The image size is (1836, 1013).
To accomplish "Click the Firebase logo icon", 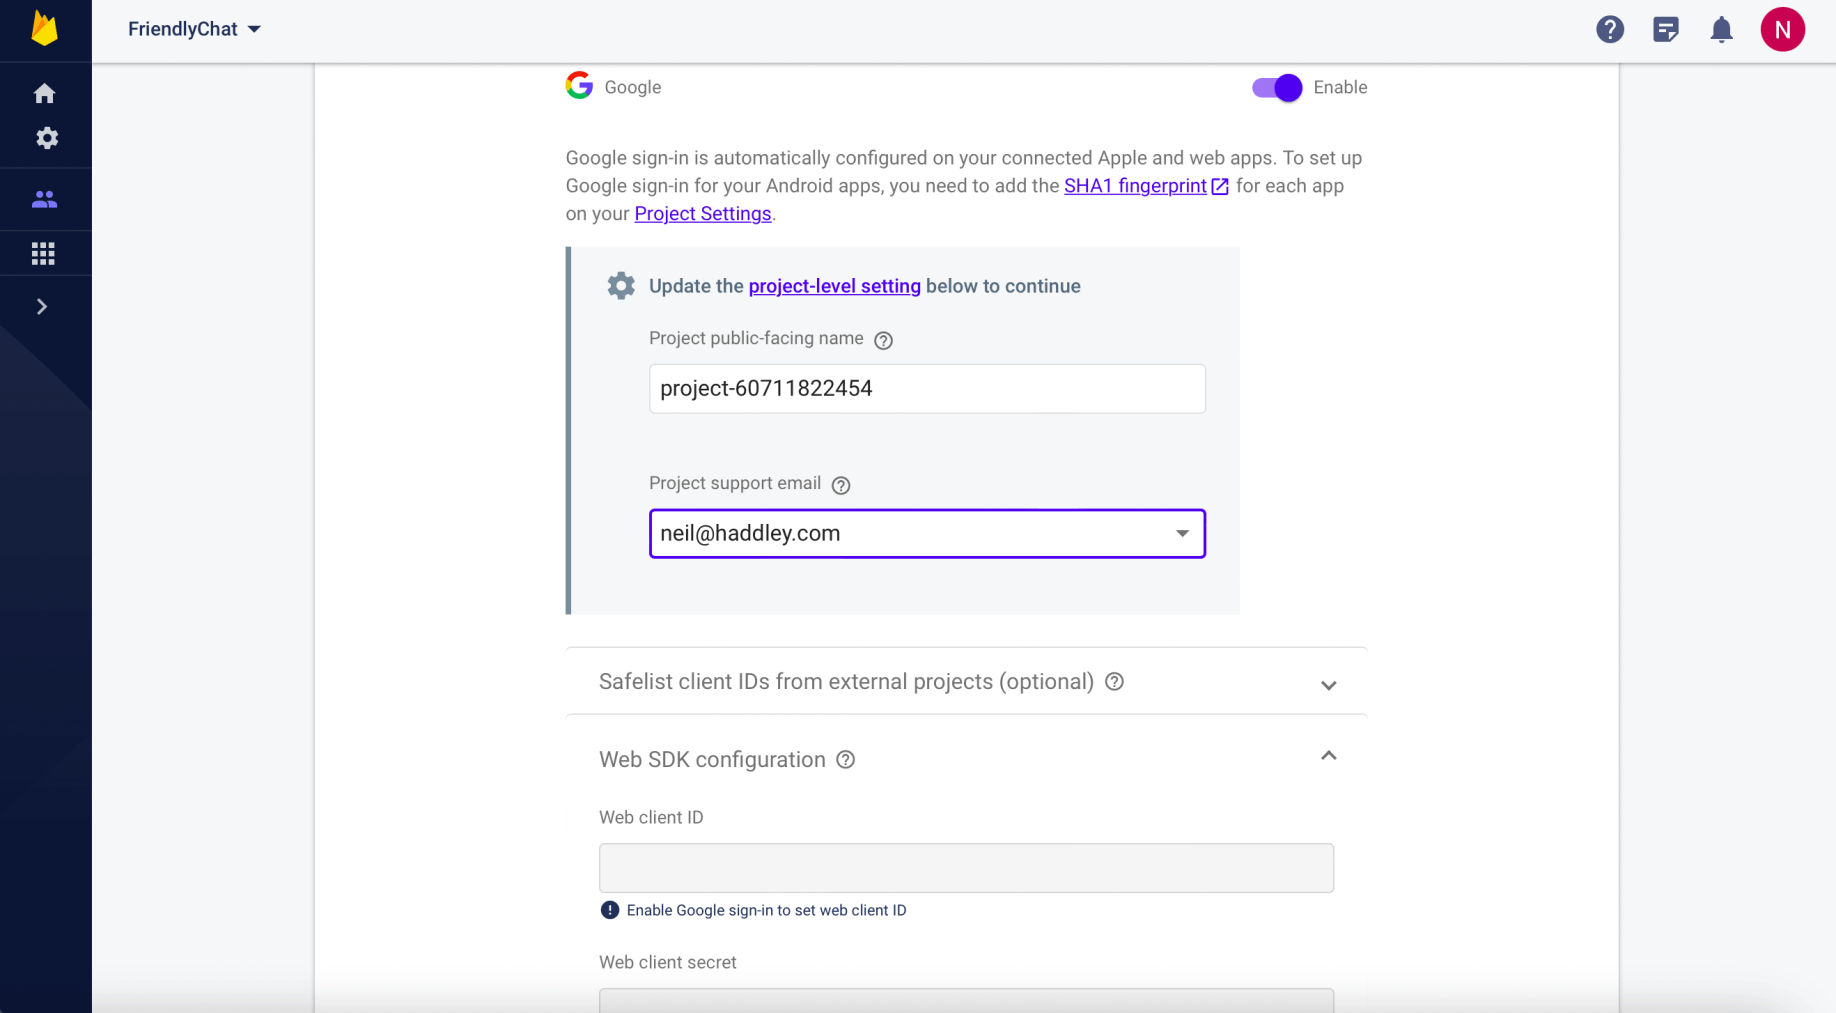I will tap(45, 29).
